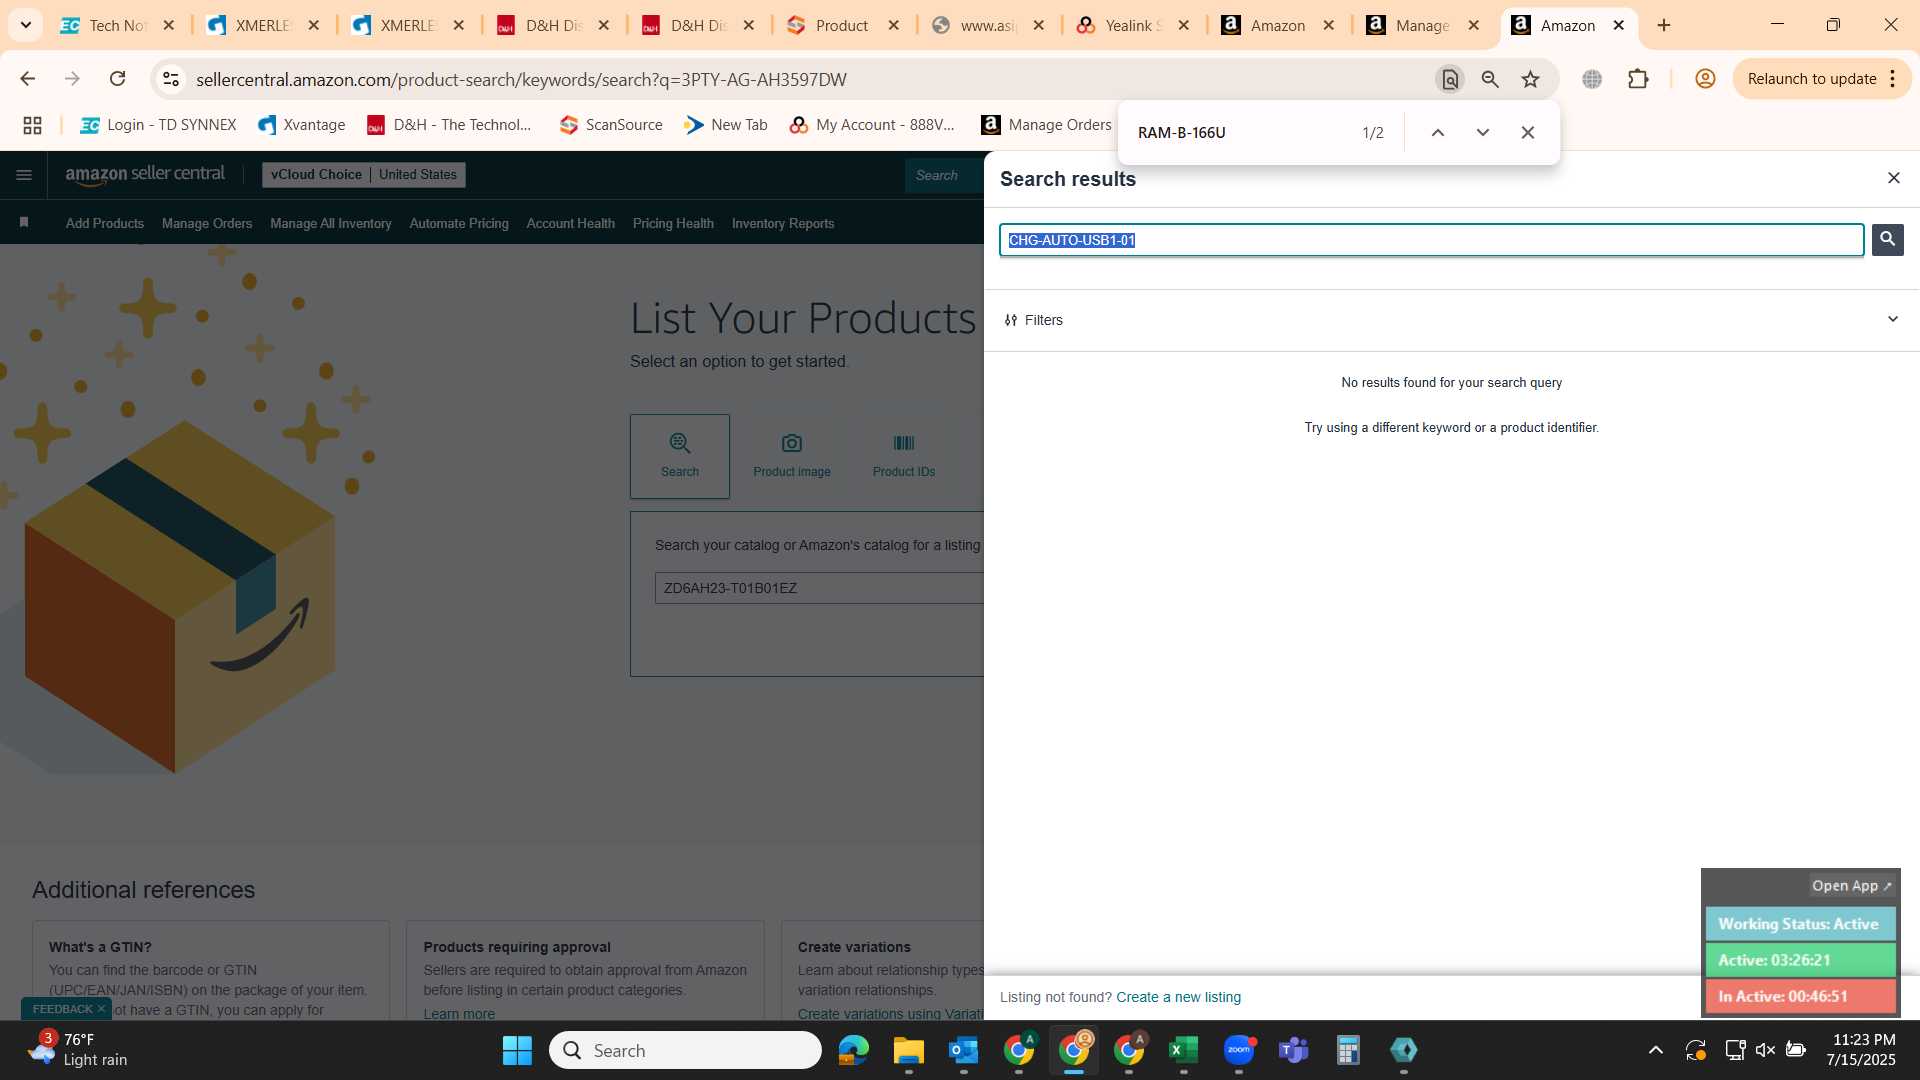
Task: Open a new browser tab
Action: [x=1664, y=25]
